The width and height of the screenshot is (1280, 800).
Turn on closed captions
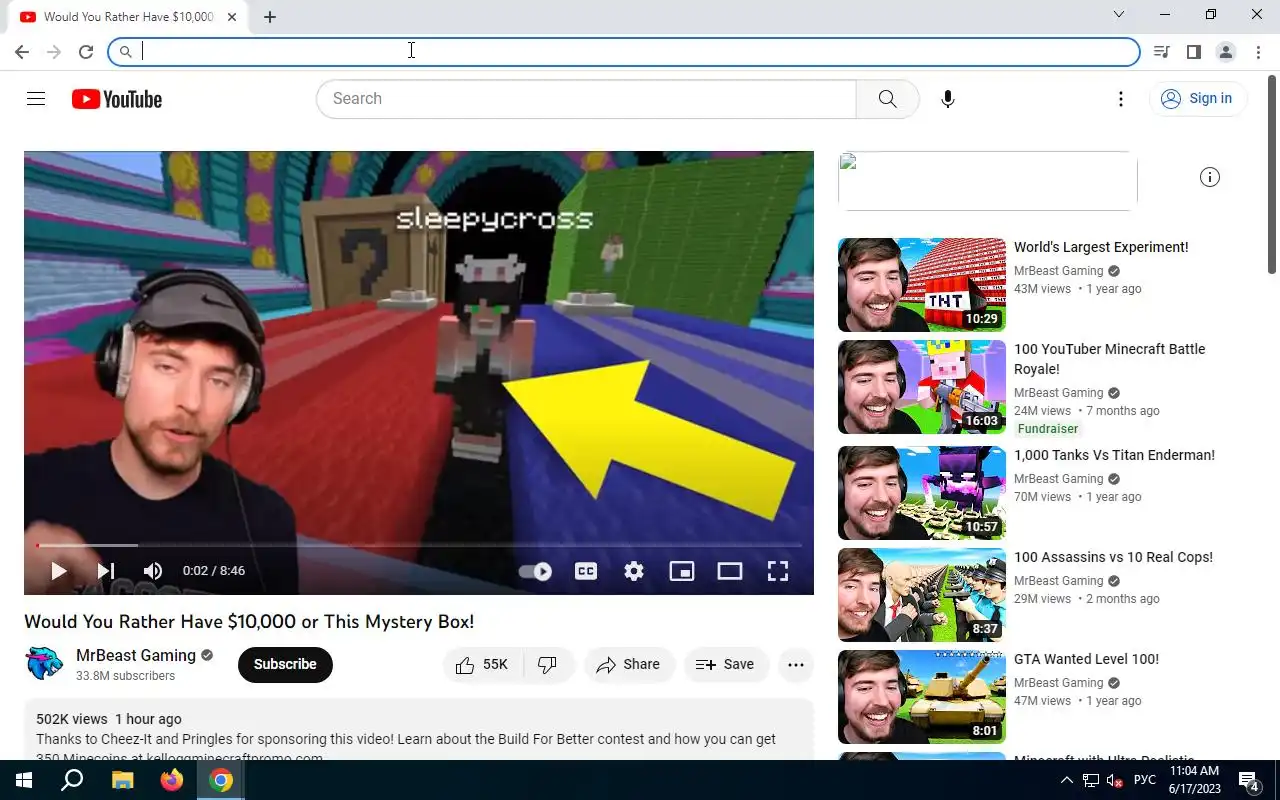pos(586,571)
